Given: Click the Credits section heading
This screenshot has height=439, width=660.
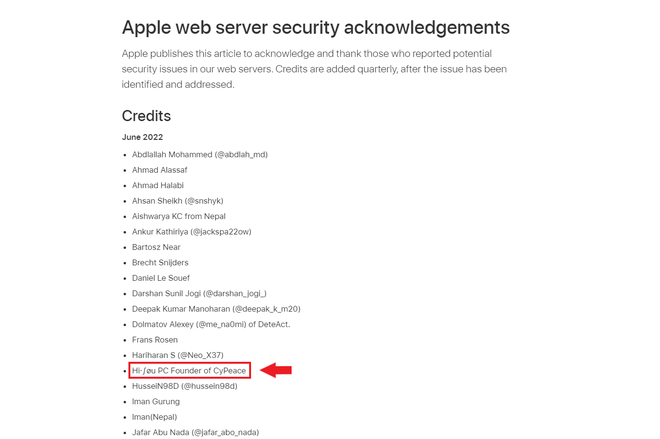Looking at the screenshot, I should pos(146,116).
